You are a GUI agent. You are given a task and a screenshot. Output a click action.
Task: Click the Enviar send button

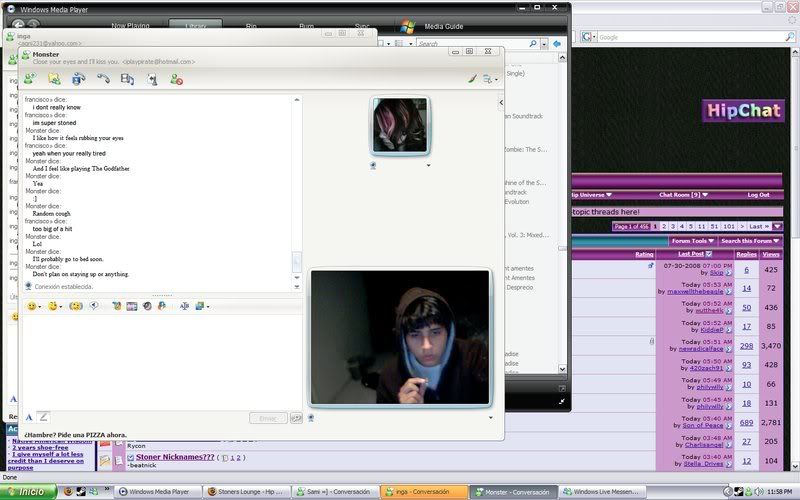(x=268, y=418)
